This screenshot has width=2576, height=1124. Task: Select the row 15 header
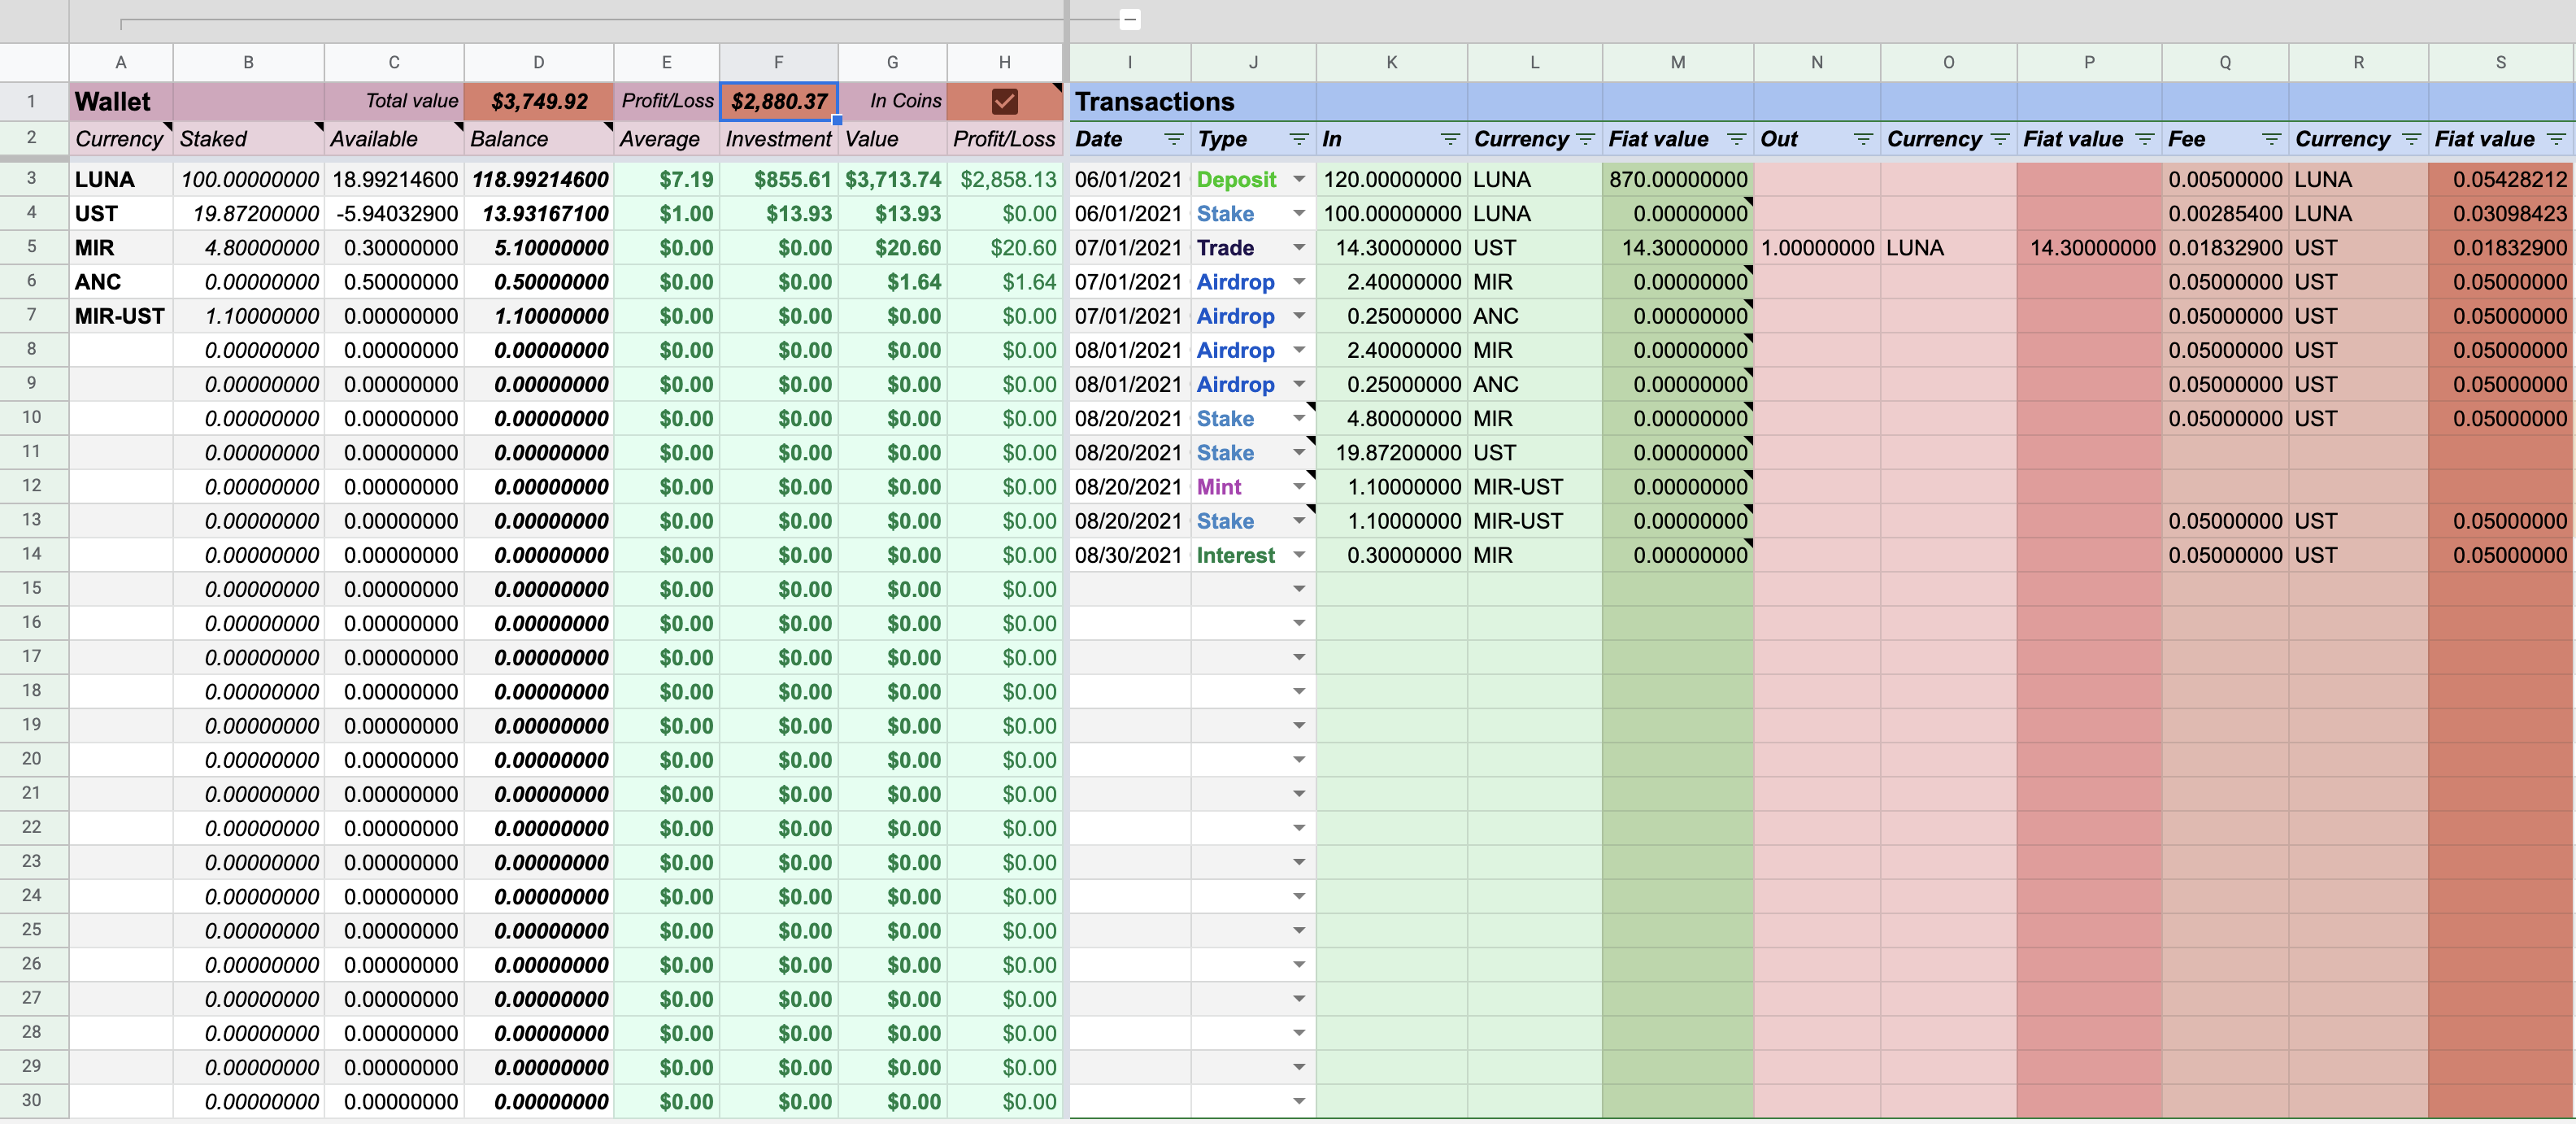point(32,588)
